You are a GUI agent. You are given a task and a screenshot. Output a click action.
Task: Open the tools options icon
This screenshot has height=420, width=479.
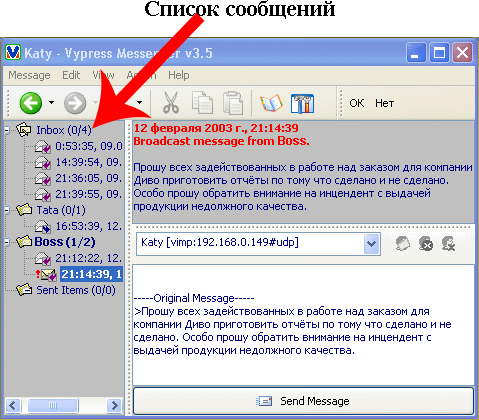[x=302, y=103]
